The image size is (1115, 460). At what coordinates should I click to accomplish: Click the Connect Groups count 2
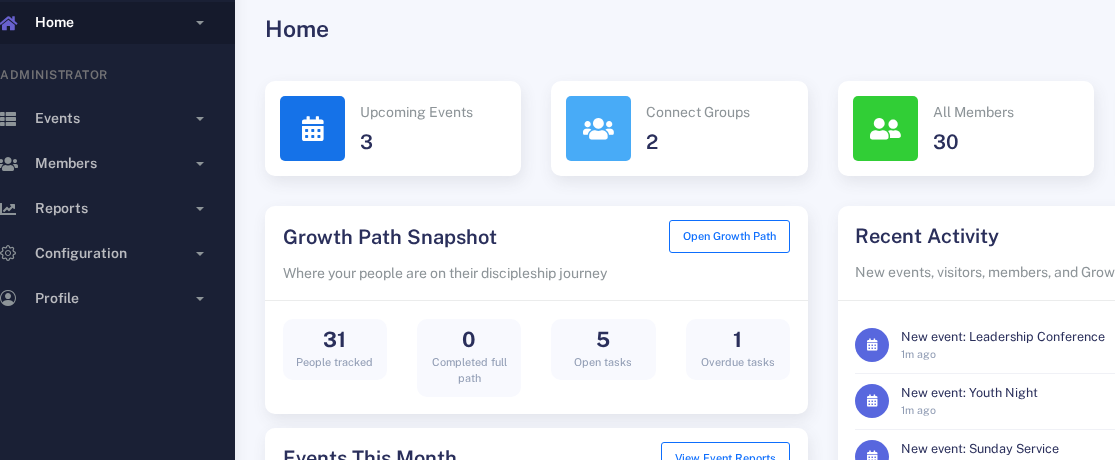pos(651,142)
